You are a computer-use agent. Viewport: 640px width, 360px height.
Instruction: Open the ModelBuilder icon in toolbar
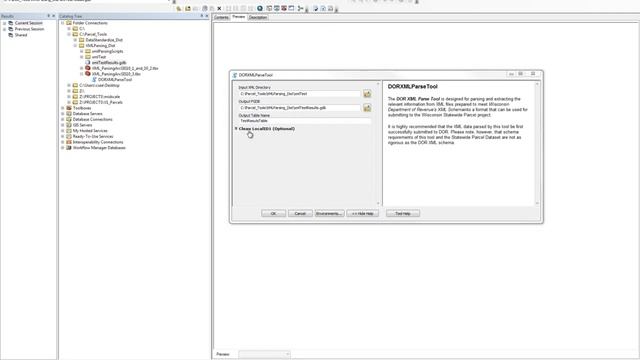pos(300,8)
